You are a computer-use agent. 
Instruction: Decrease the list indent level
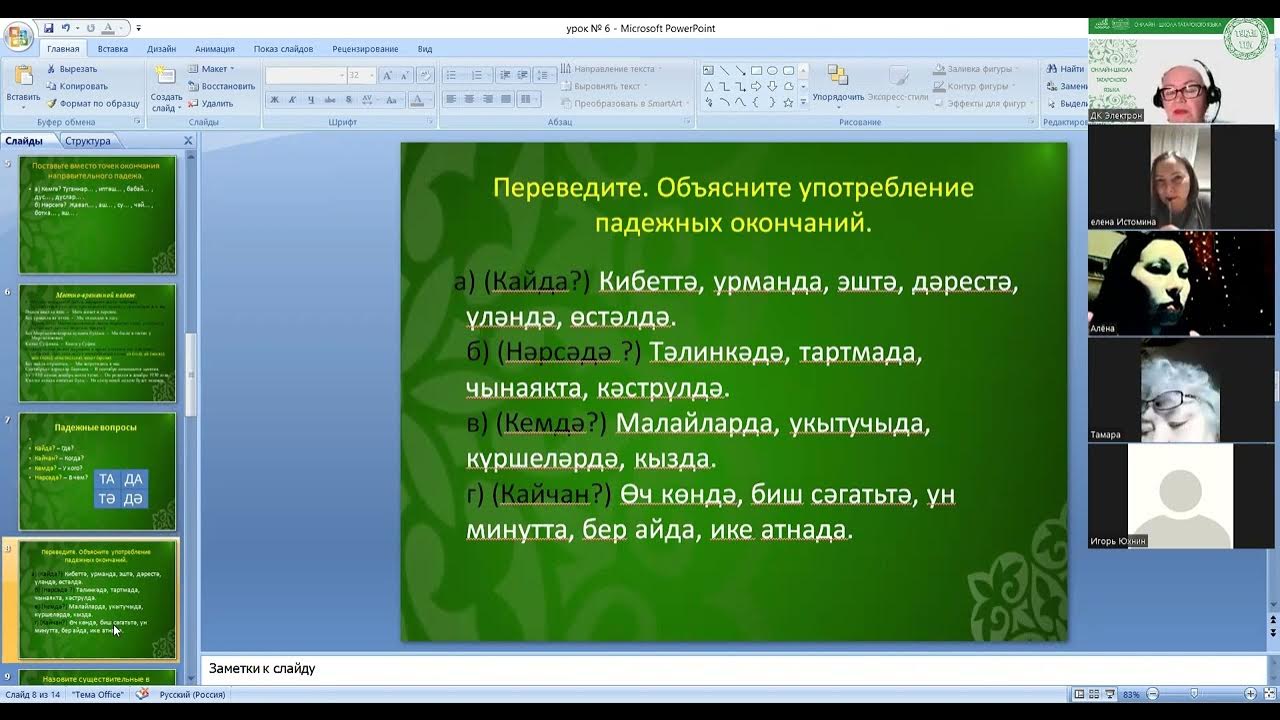505,75
